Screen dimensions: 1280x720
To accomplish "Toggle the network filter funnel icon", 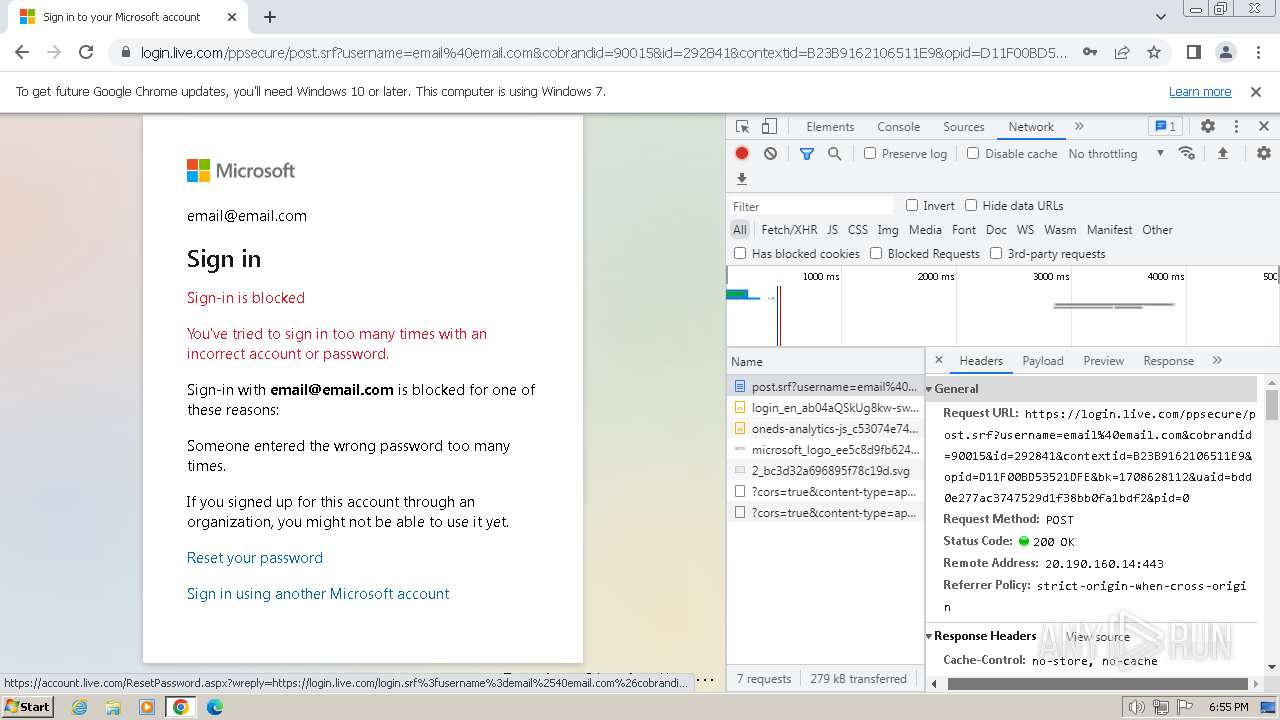I will click(807, 154).
